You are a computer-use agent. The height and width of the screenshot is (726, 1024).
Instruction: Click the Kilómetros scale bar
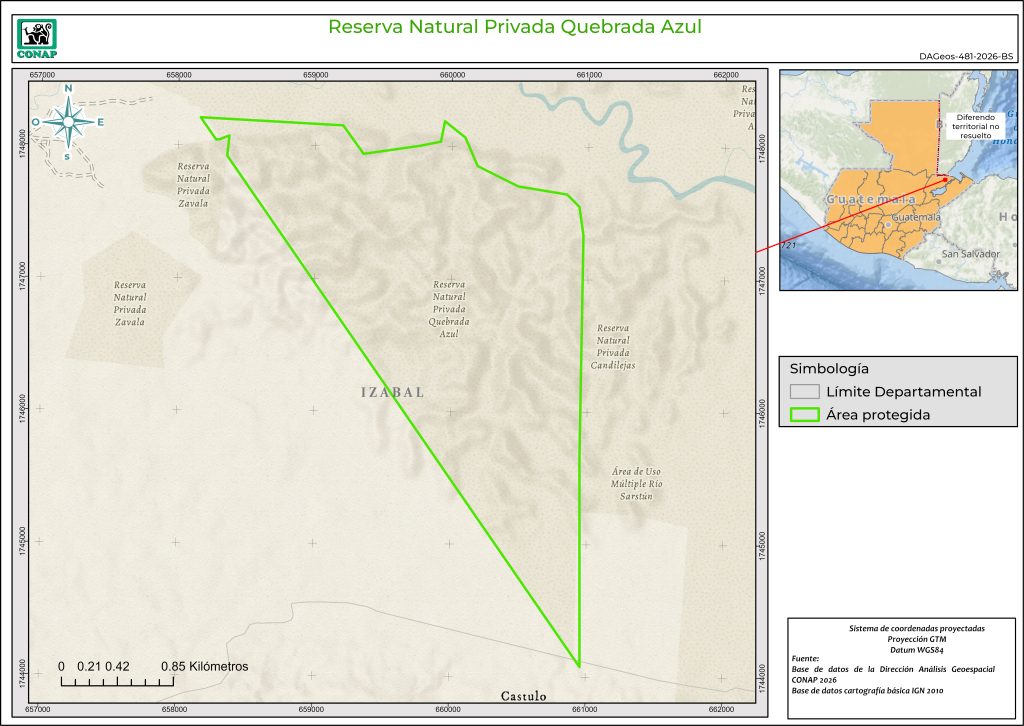click(153, 674)
